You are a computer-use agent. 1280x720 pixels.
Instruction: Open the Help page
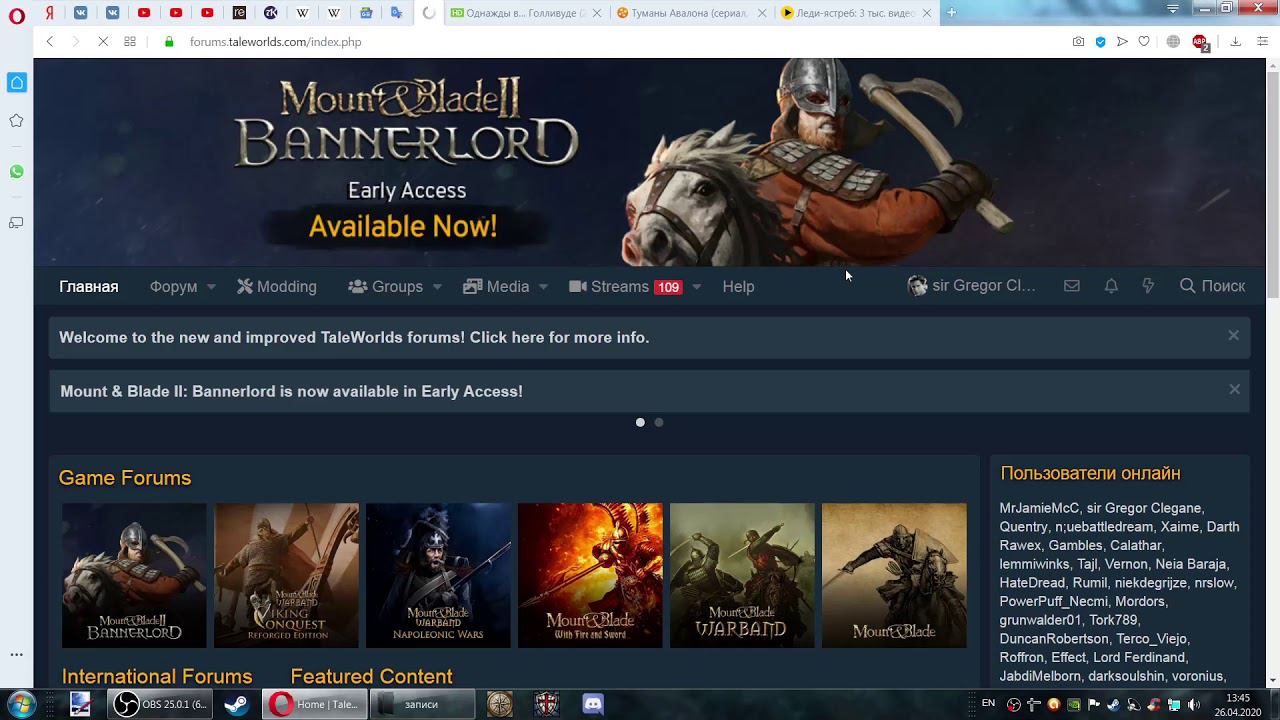point(738,286)
